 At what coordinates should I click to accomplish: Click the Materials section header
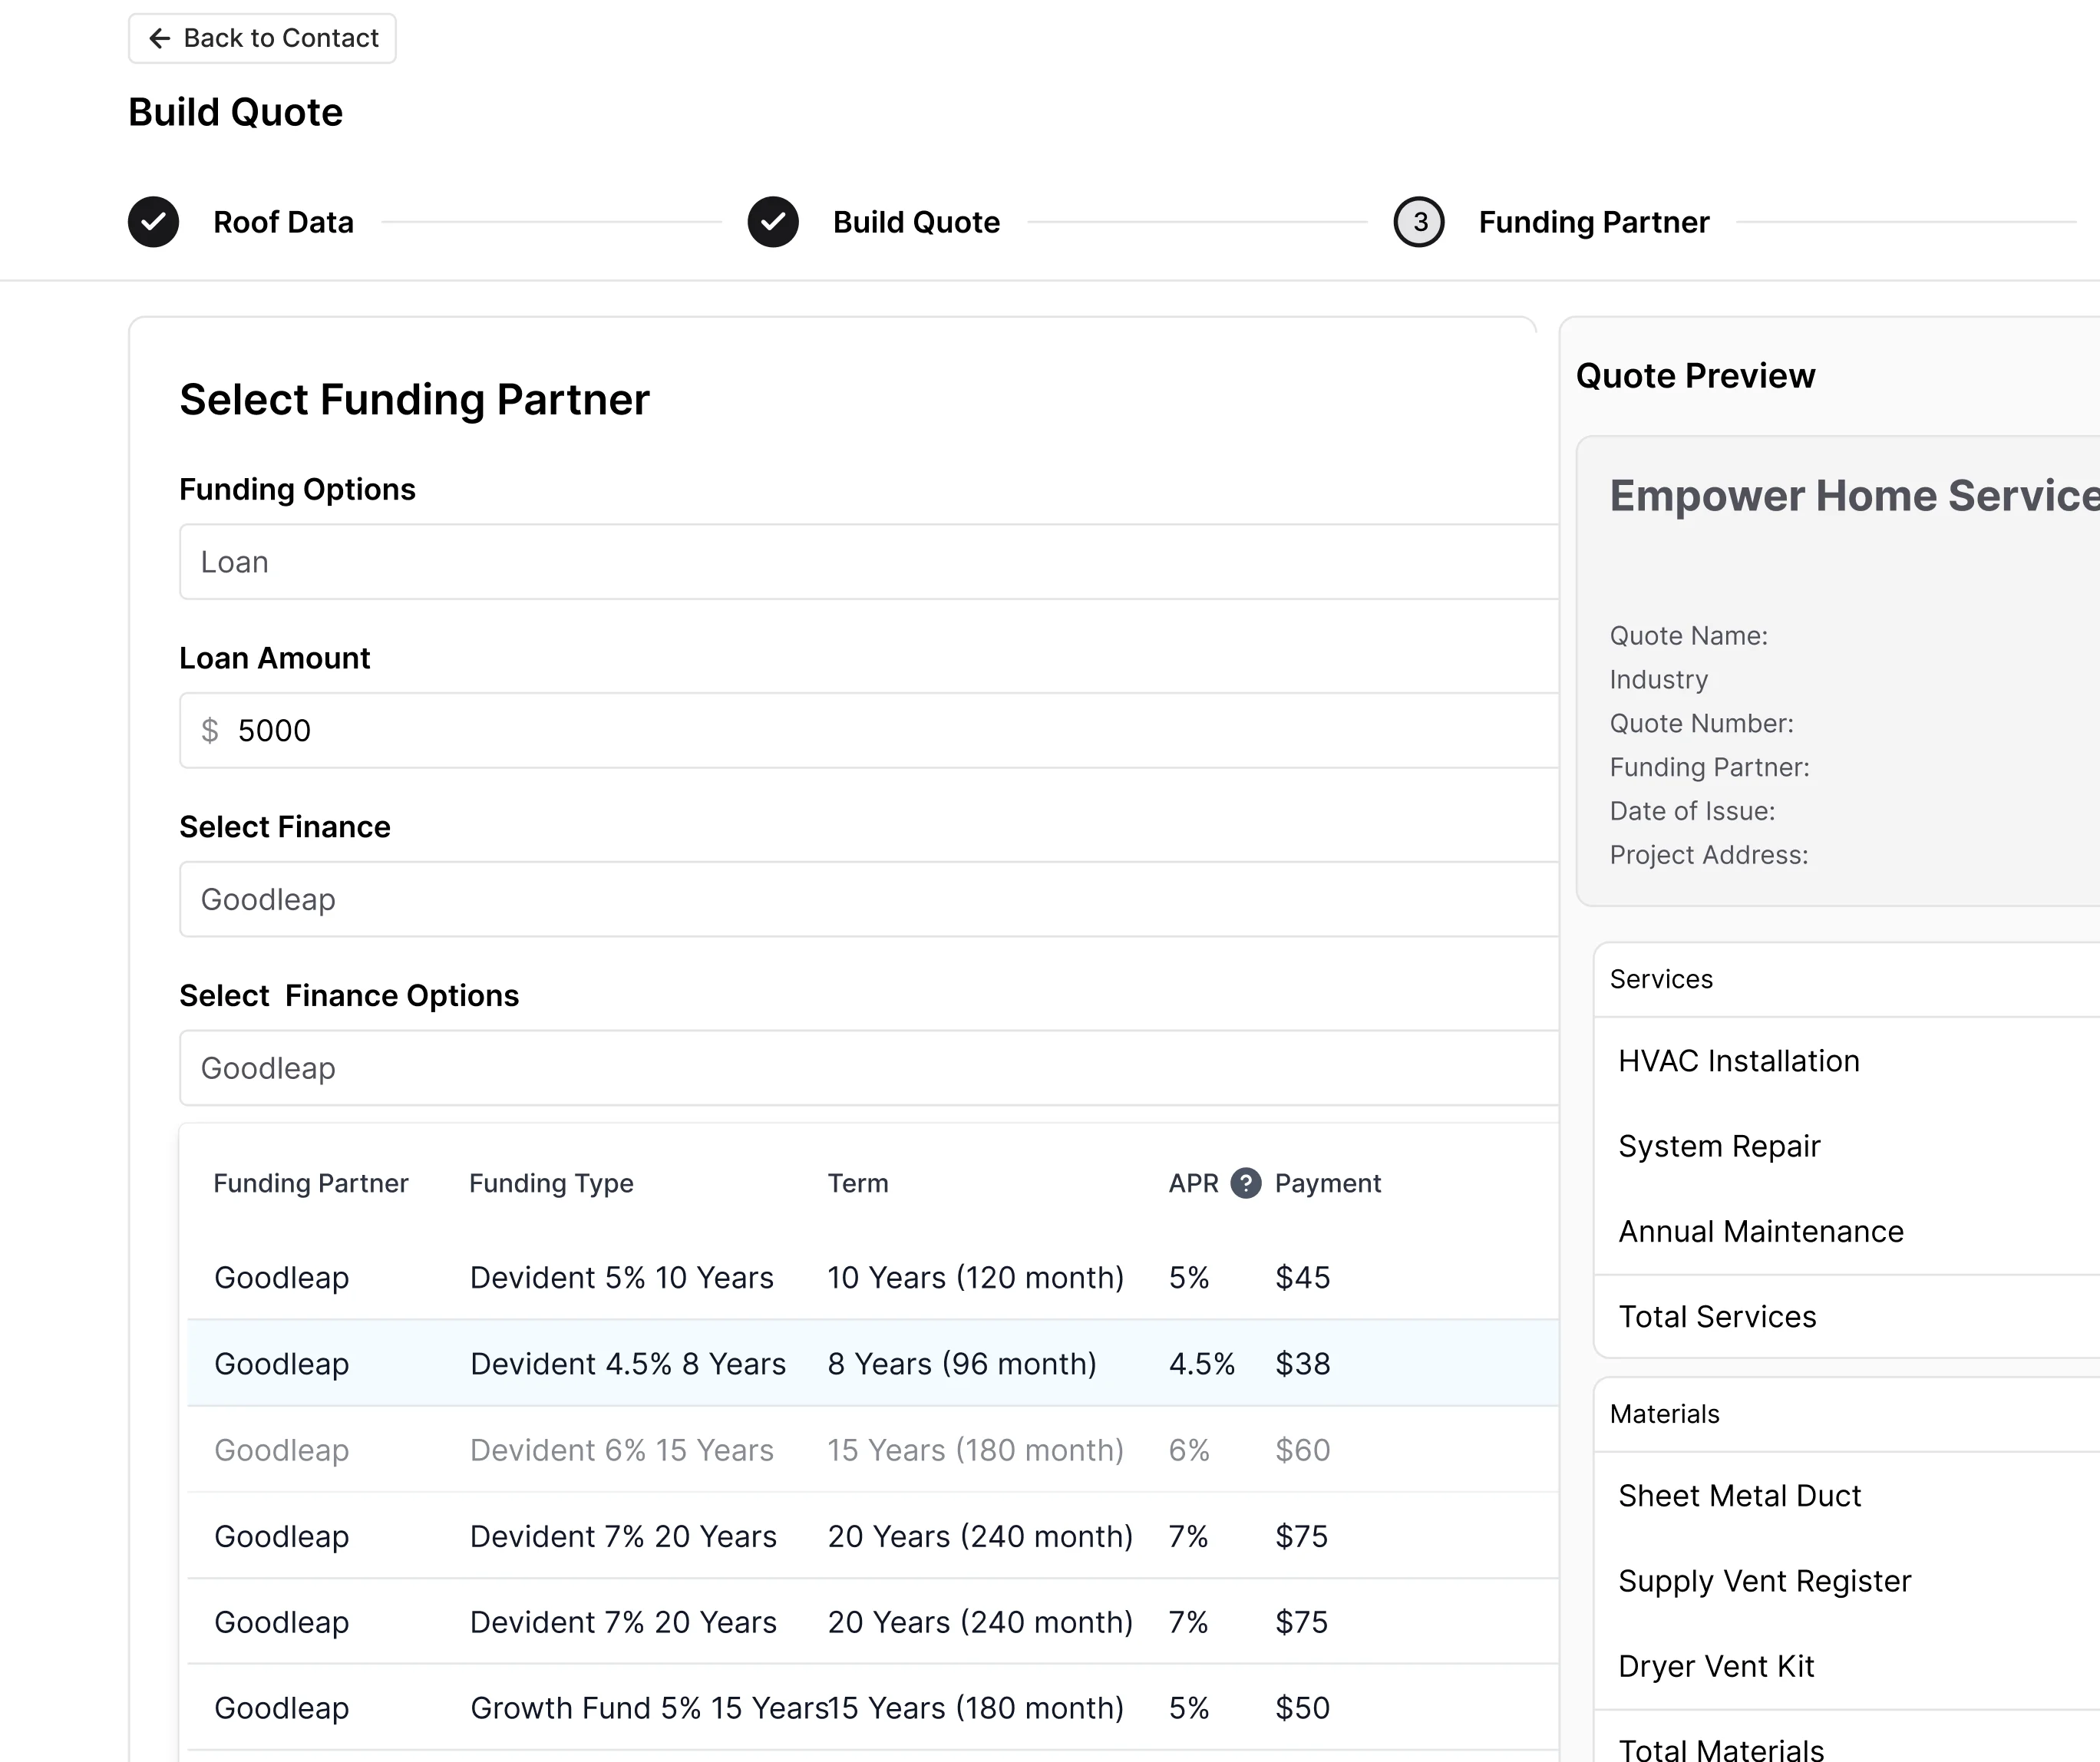pyautogui.click(x=1664, y=1414)
